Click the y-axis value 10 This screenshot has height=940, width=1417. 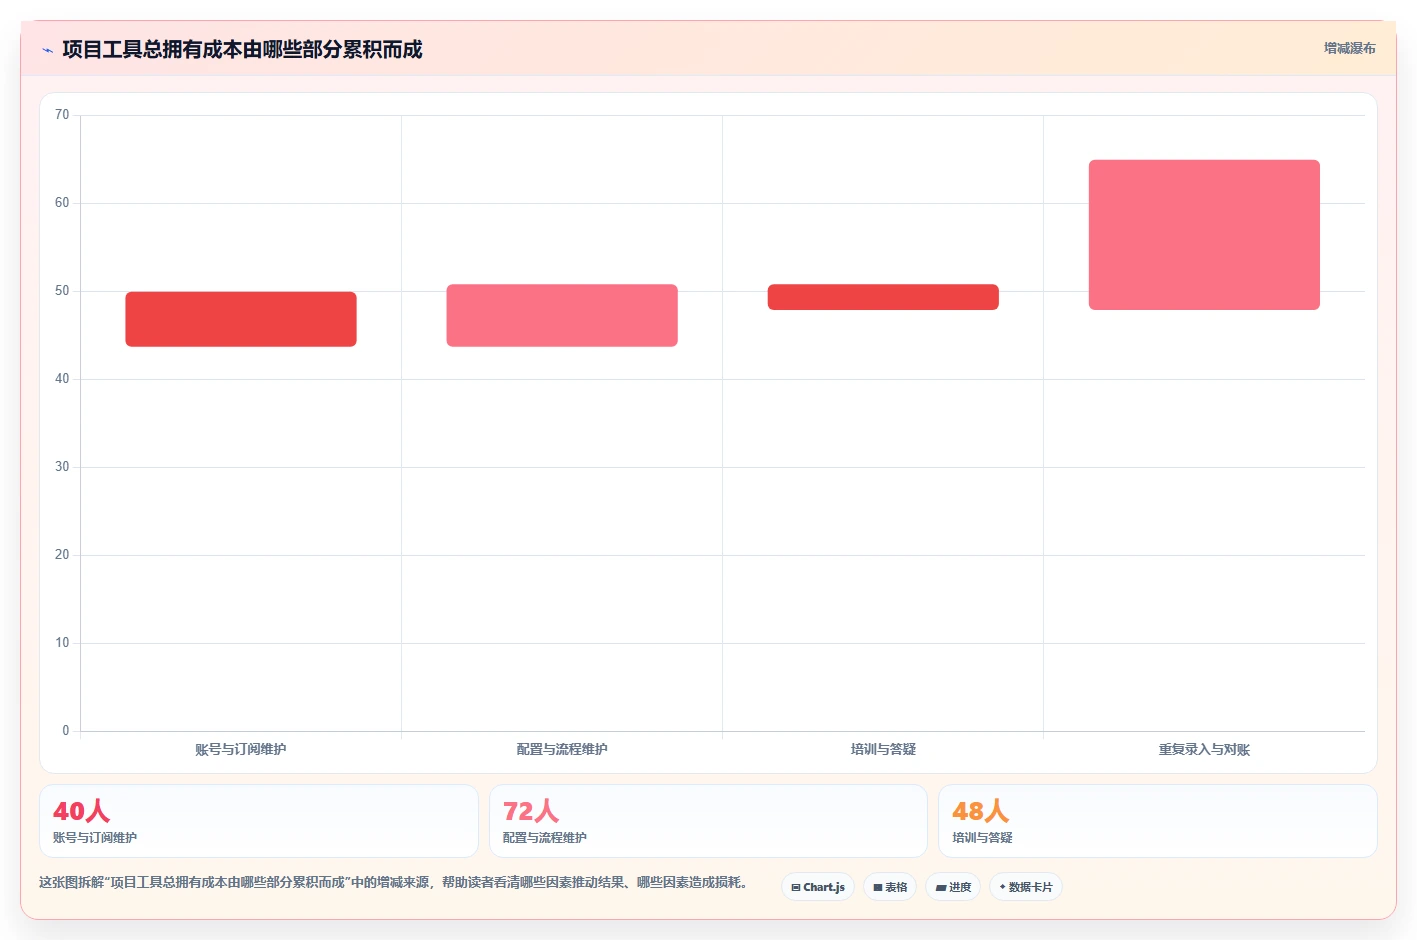click(x=62, y=643)
